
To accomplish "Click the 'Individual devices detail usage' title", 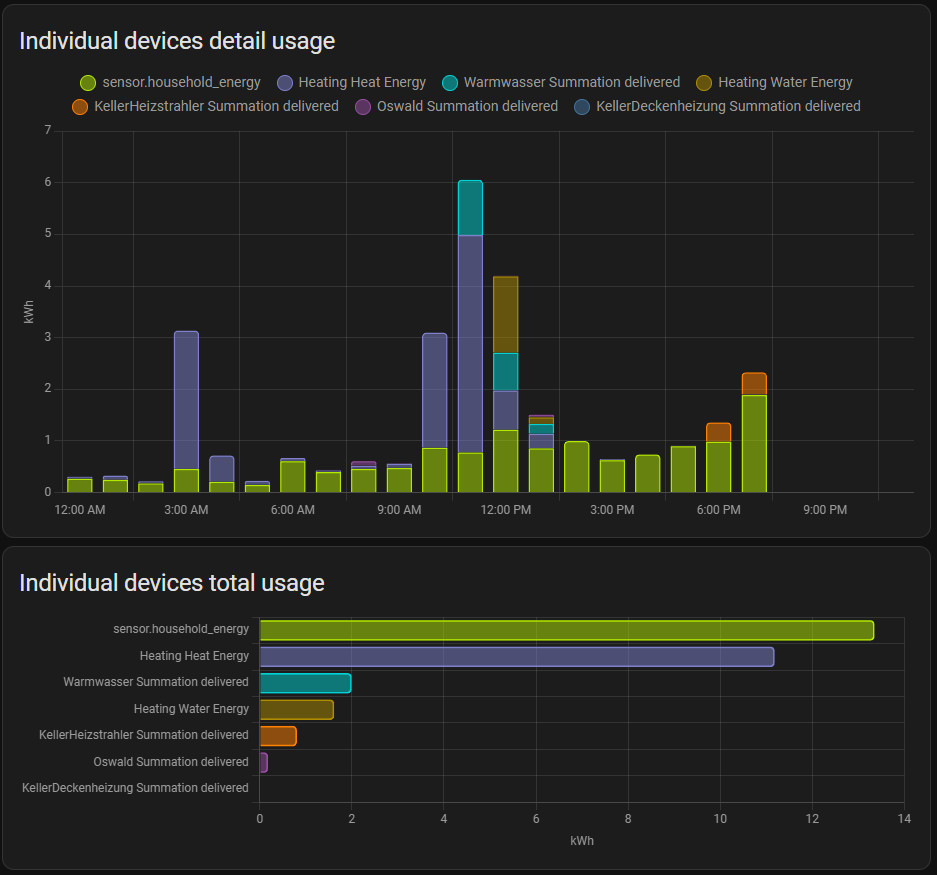I will (x=177, y=41).
